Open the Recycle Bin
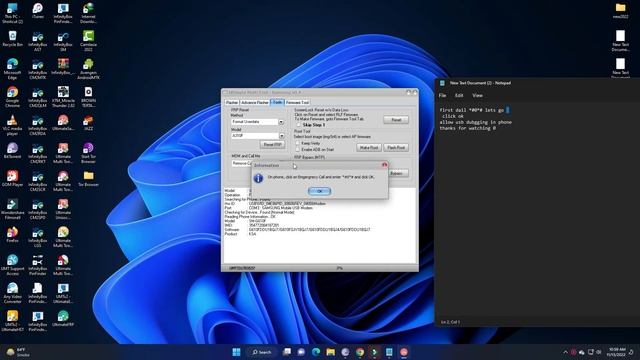Image resolution: width=640 pixels, height=360 pixels. [x=12, y=39]
